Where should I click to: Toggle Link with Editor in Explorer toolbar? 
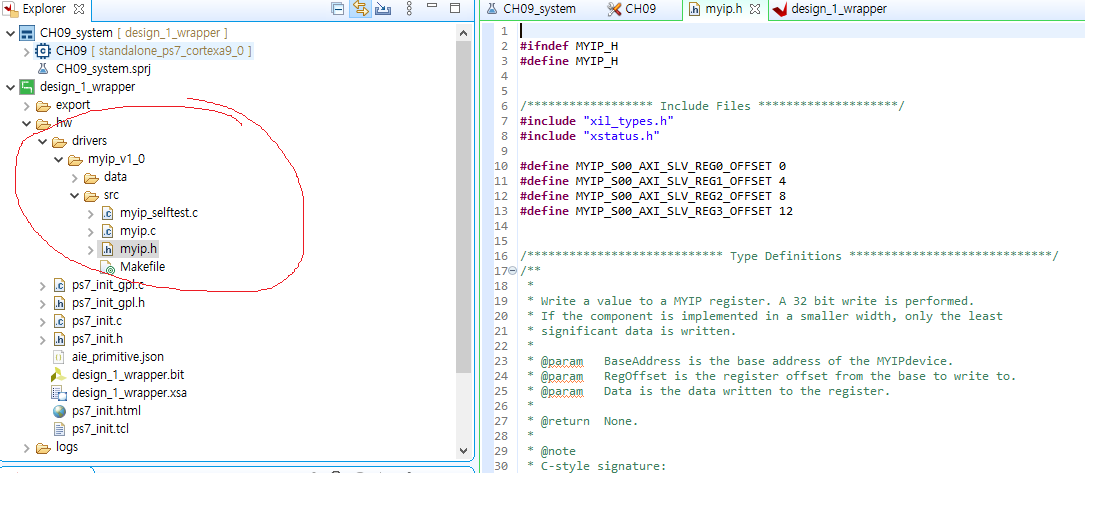[x=360, y=9]
